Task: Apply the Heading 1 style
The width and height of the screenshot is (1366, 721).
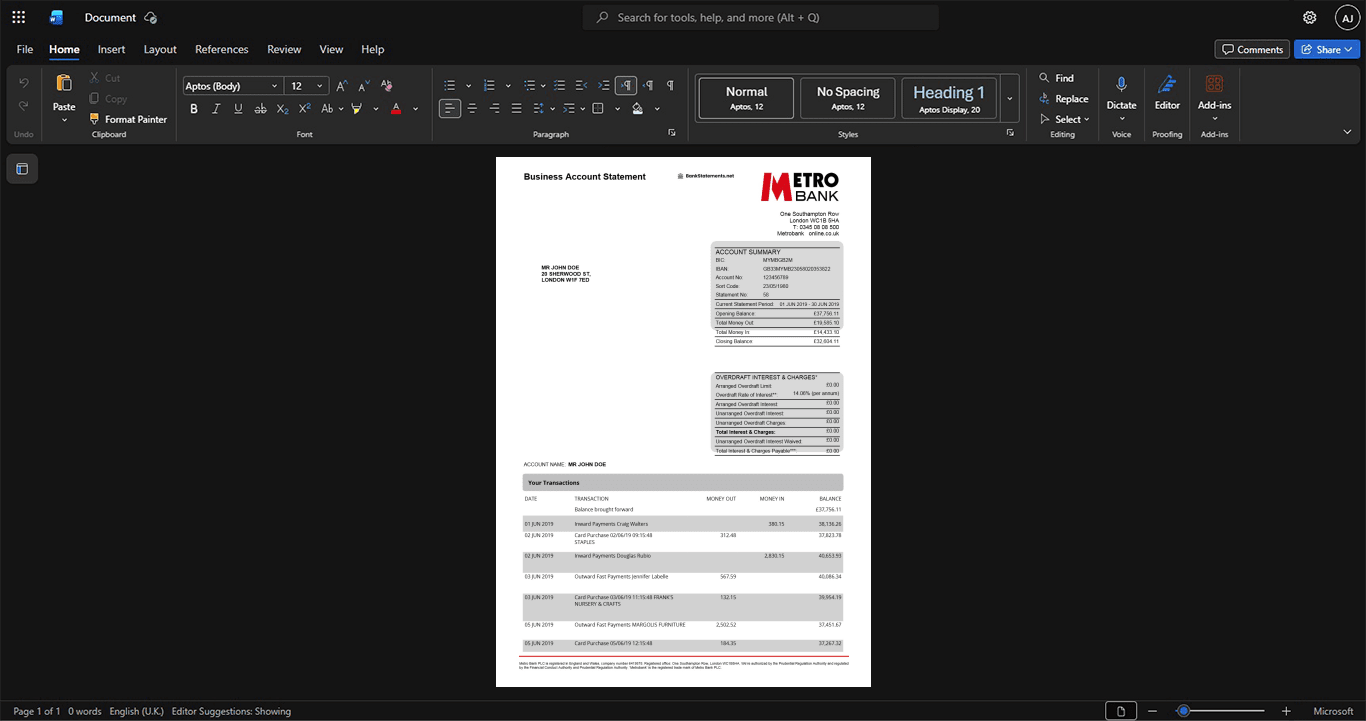Action: click(x=949, y=98)
